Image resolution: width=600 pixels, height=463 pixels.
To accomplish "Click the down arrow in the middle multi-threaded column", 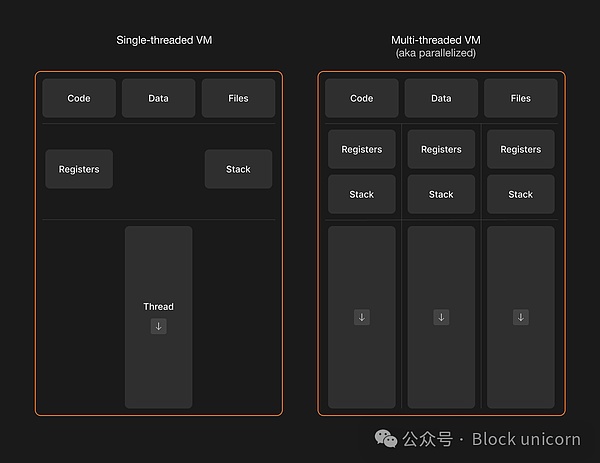I will tap(441, 317).
